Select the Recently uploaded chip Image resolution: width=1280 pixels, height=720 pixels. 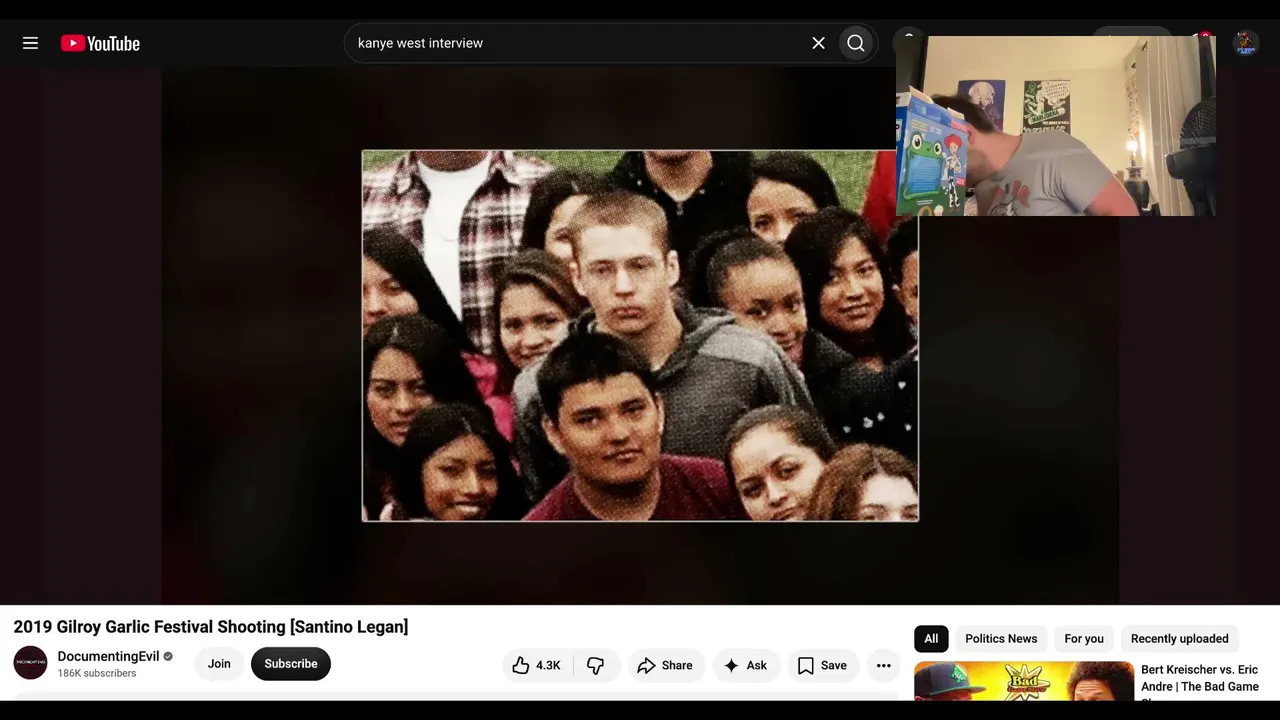pos(1180,638)
